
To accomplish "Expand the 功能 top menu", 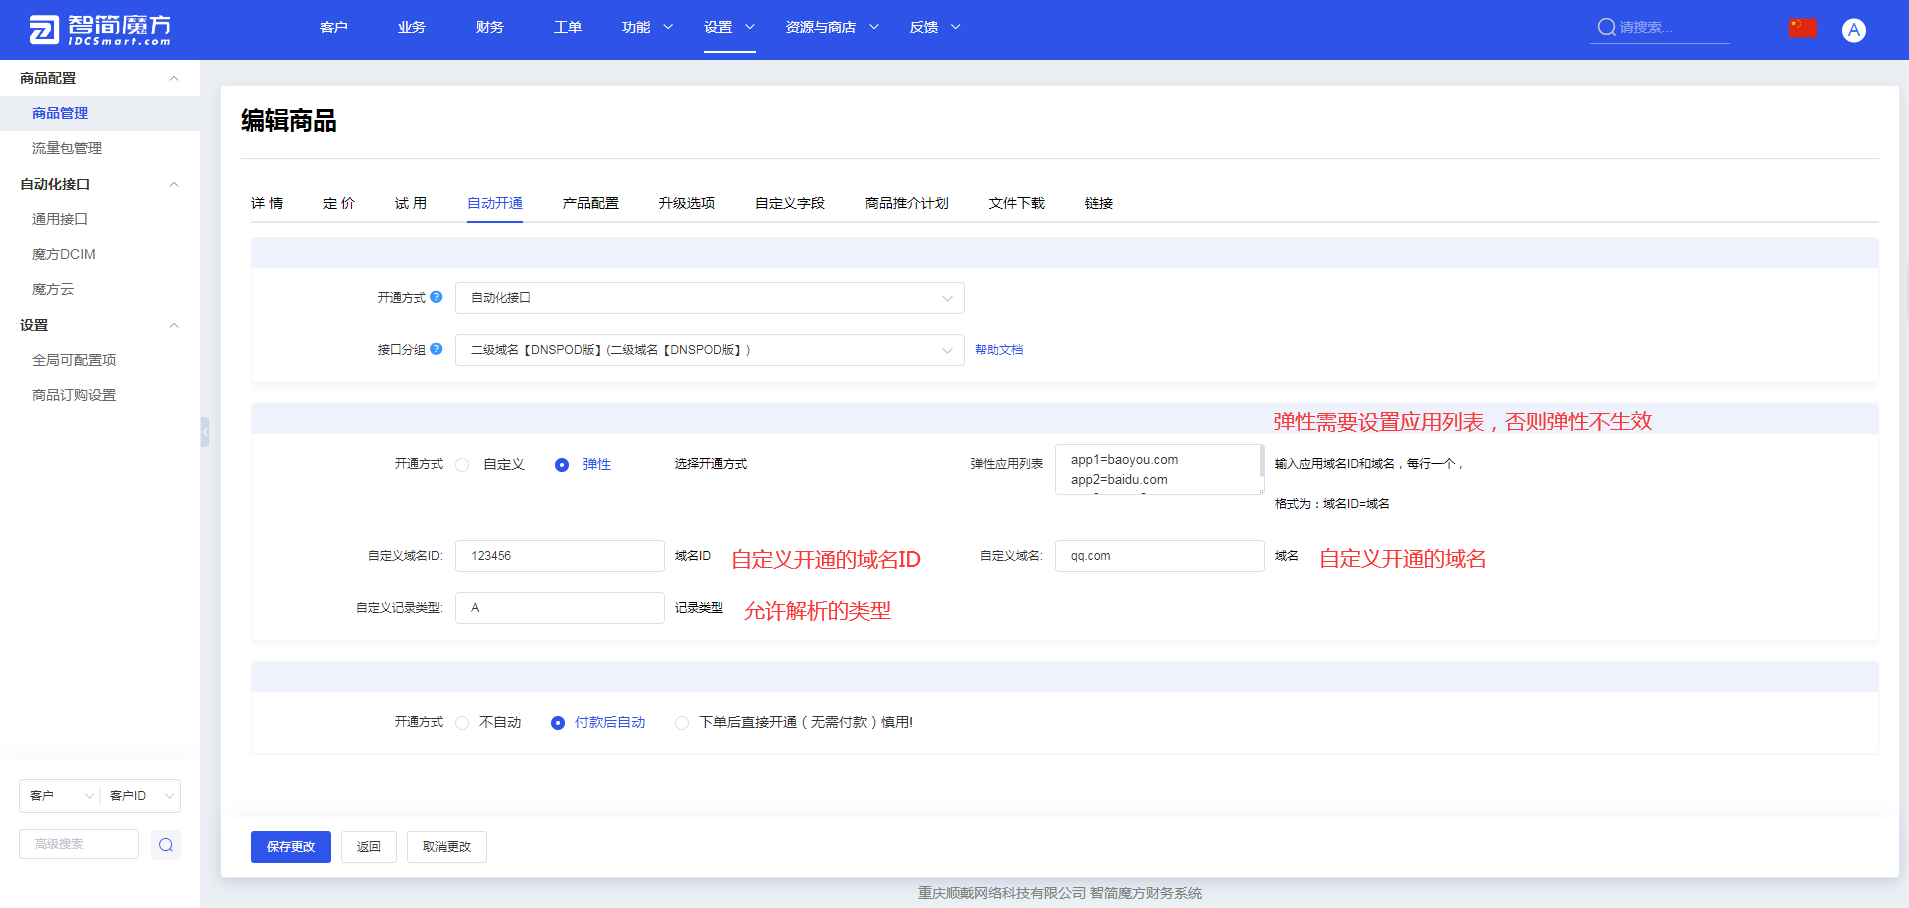I will [x=647, y=27].
